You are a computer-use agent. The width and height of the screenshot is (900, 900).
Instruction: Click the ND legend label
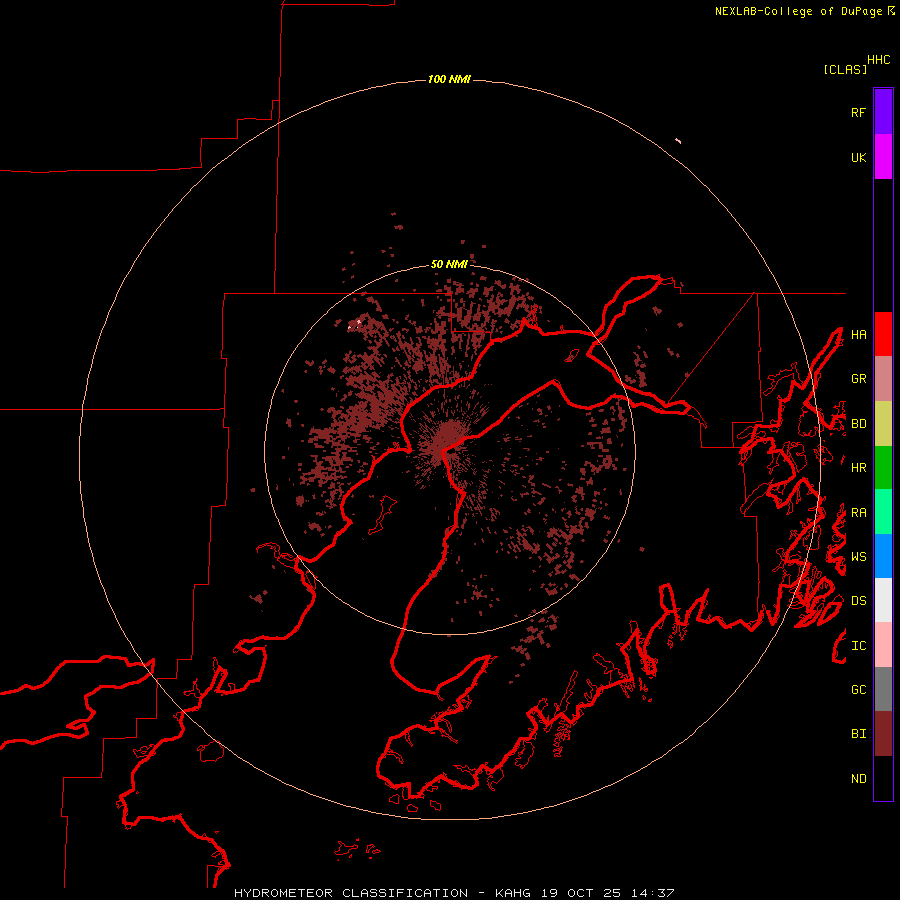(x=858, y=779)
